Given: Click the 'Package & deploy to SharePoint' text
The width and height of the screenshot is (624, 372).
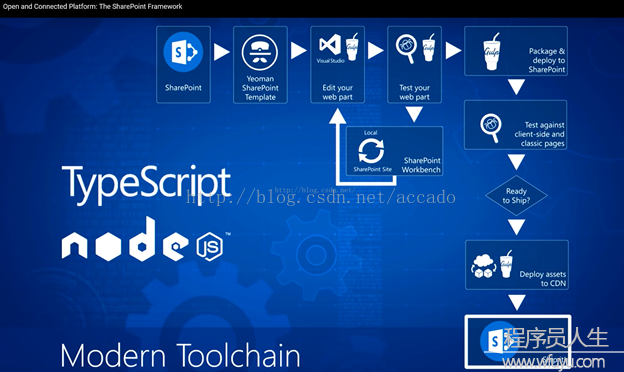Looking at the screenshot, I should click(x=547, y=60).
